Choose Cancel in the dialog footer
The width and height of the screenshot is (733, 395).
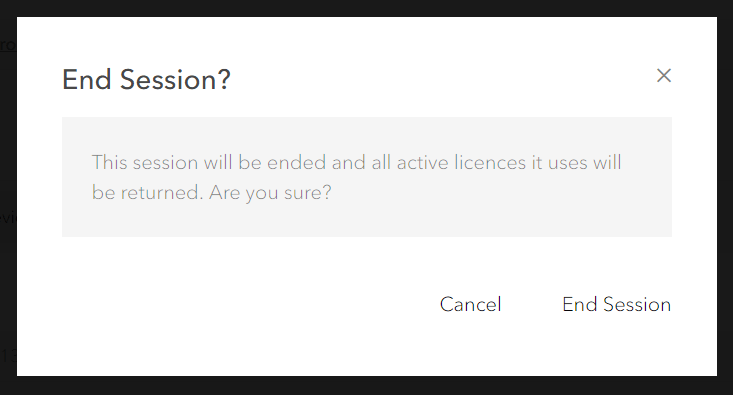click(x=470, y=304)
